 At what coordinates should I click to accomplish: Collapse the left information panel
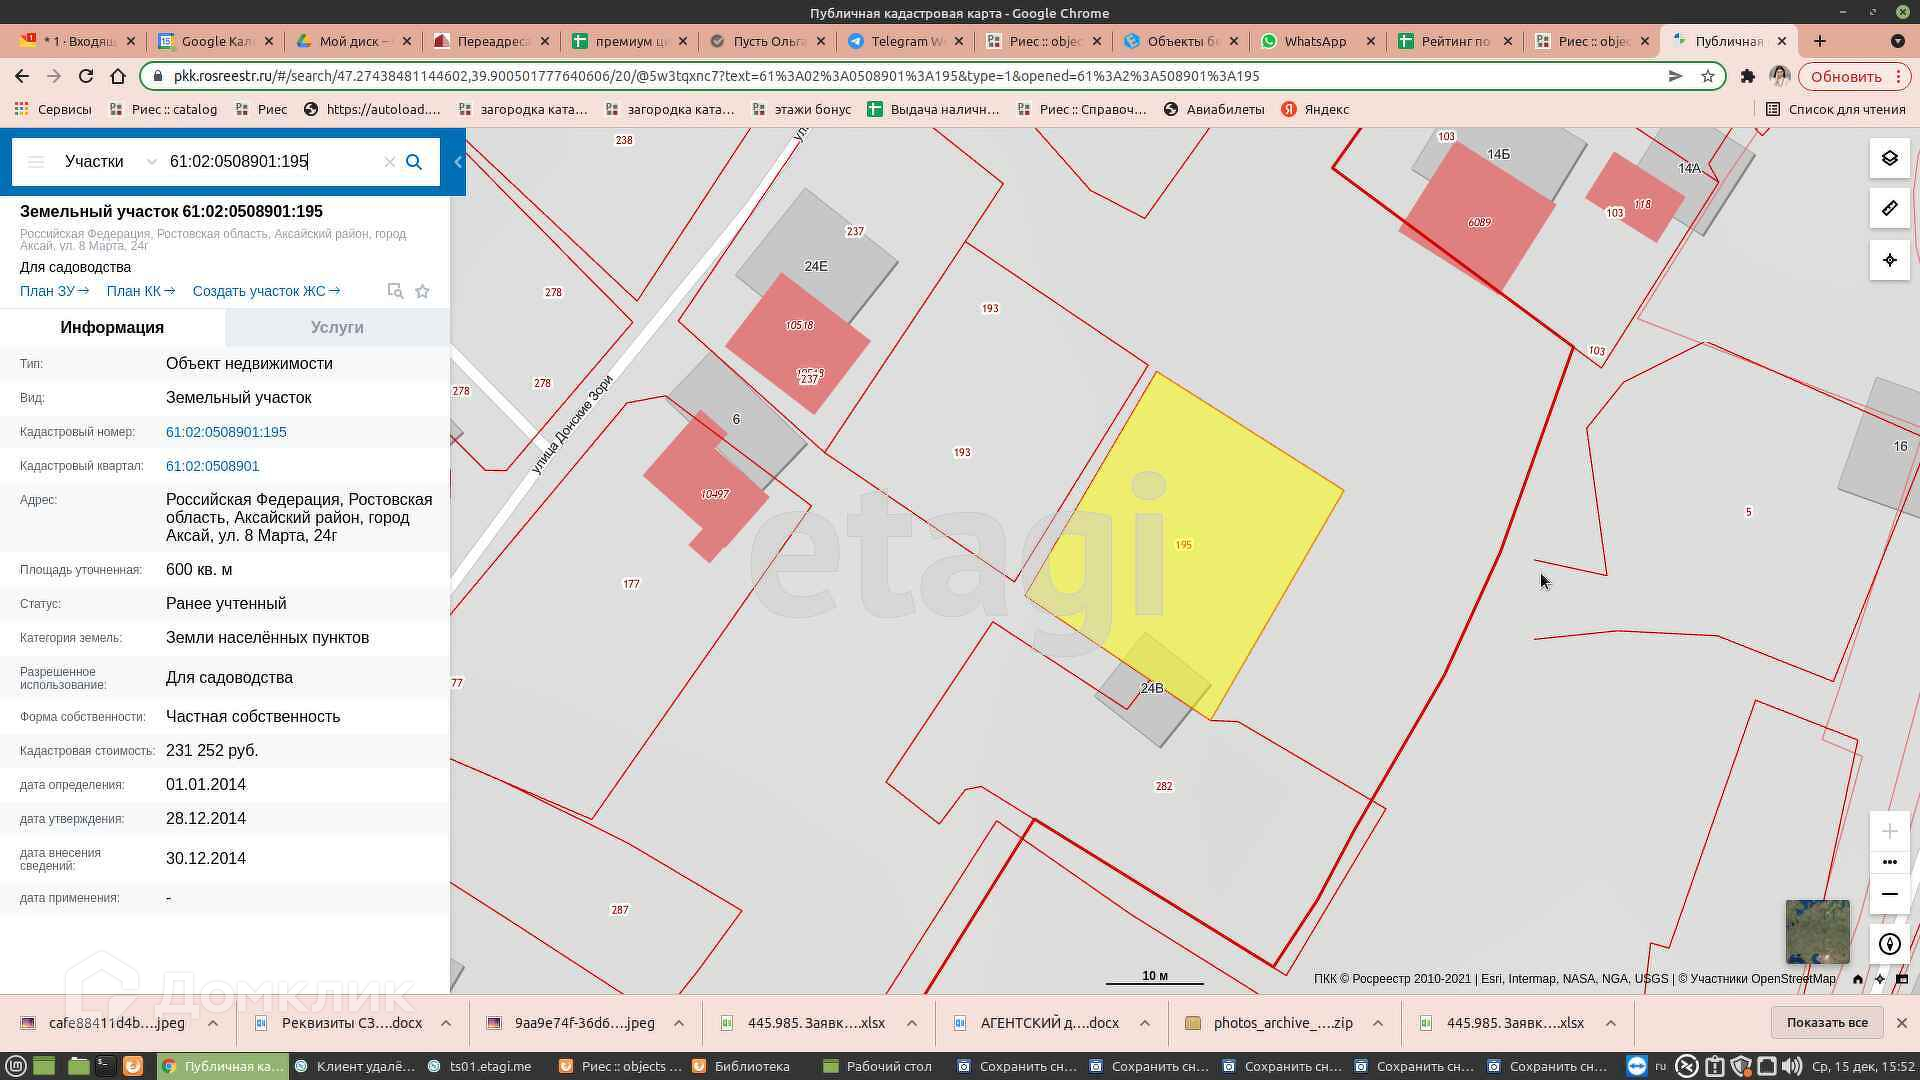(458, 162)
